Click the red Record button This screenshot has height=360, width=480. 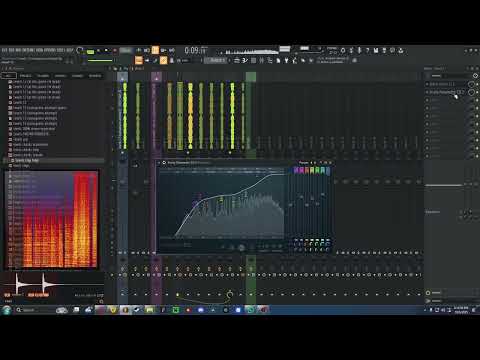pos(115,50)
